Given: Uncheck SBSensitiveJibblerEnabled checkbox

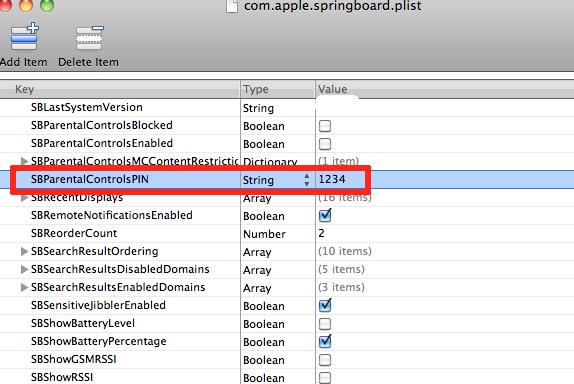Looking at the screenshot, I should click(x=325, y=305).
